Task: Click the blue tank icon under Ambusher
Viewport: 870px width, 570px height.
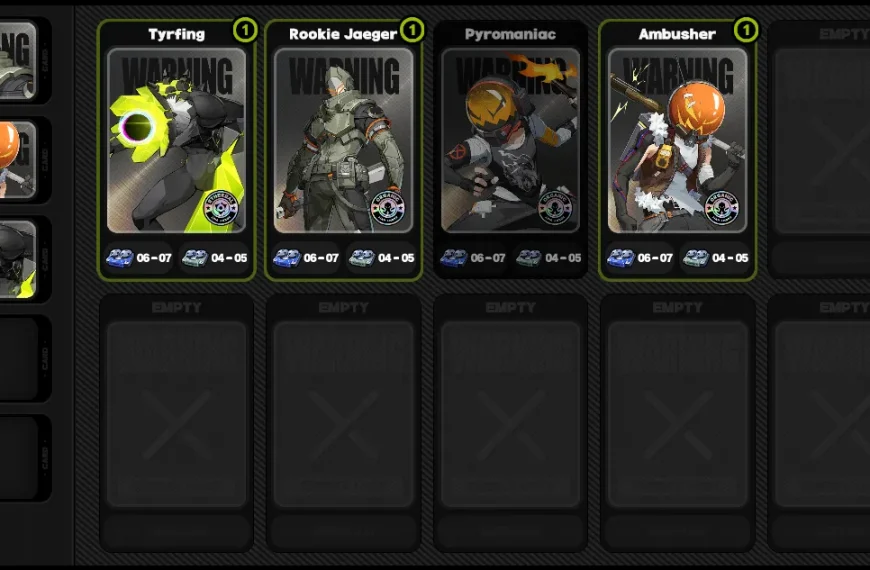Action: click(x=621, y=258)
